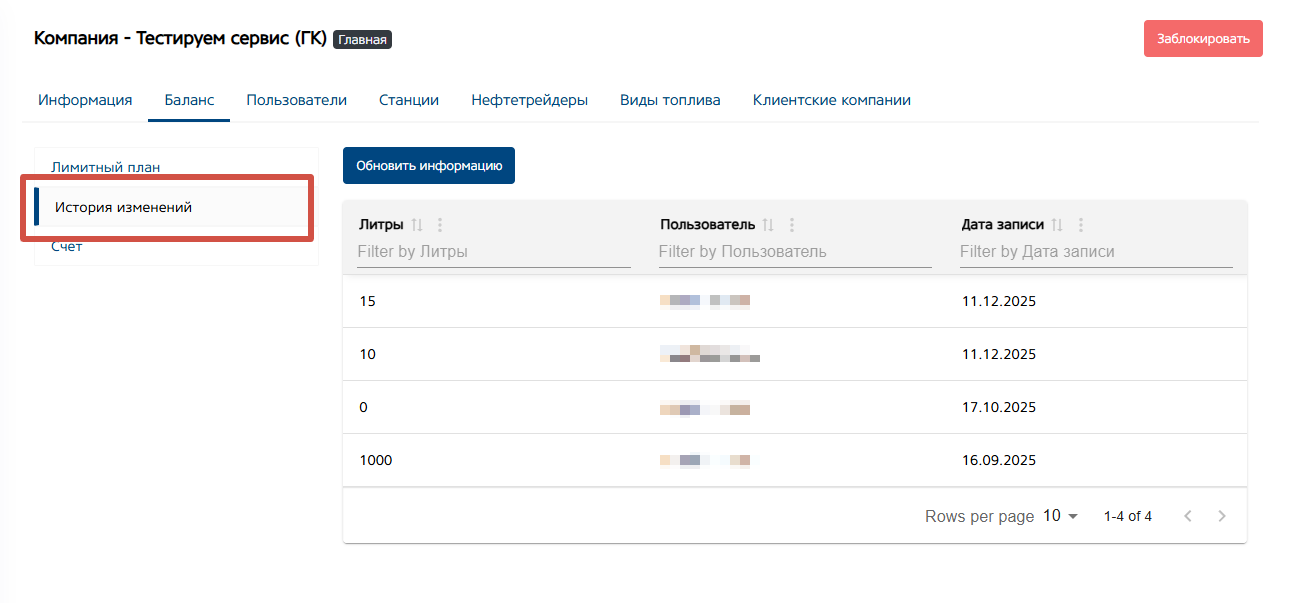
Task: Open the Пользователь column menu
Action: 792,225
